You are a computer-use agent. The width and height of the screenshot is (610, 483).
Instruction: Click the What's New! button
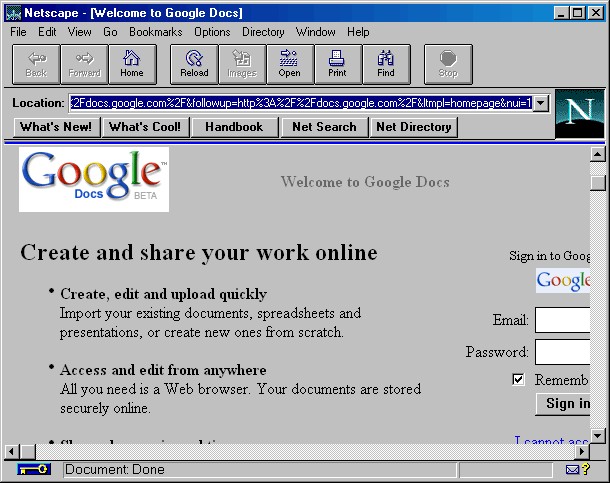click(57, 127)
